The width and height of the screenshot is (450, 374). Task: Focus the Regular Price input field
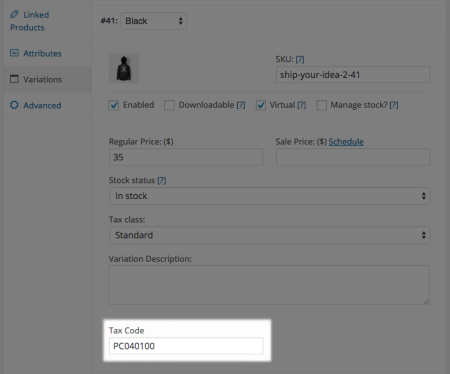[186, 157]
